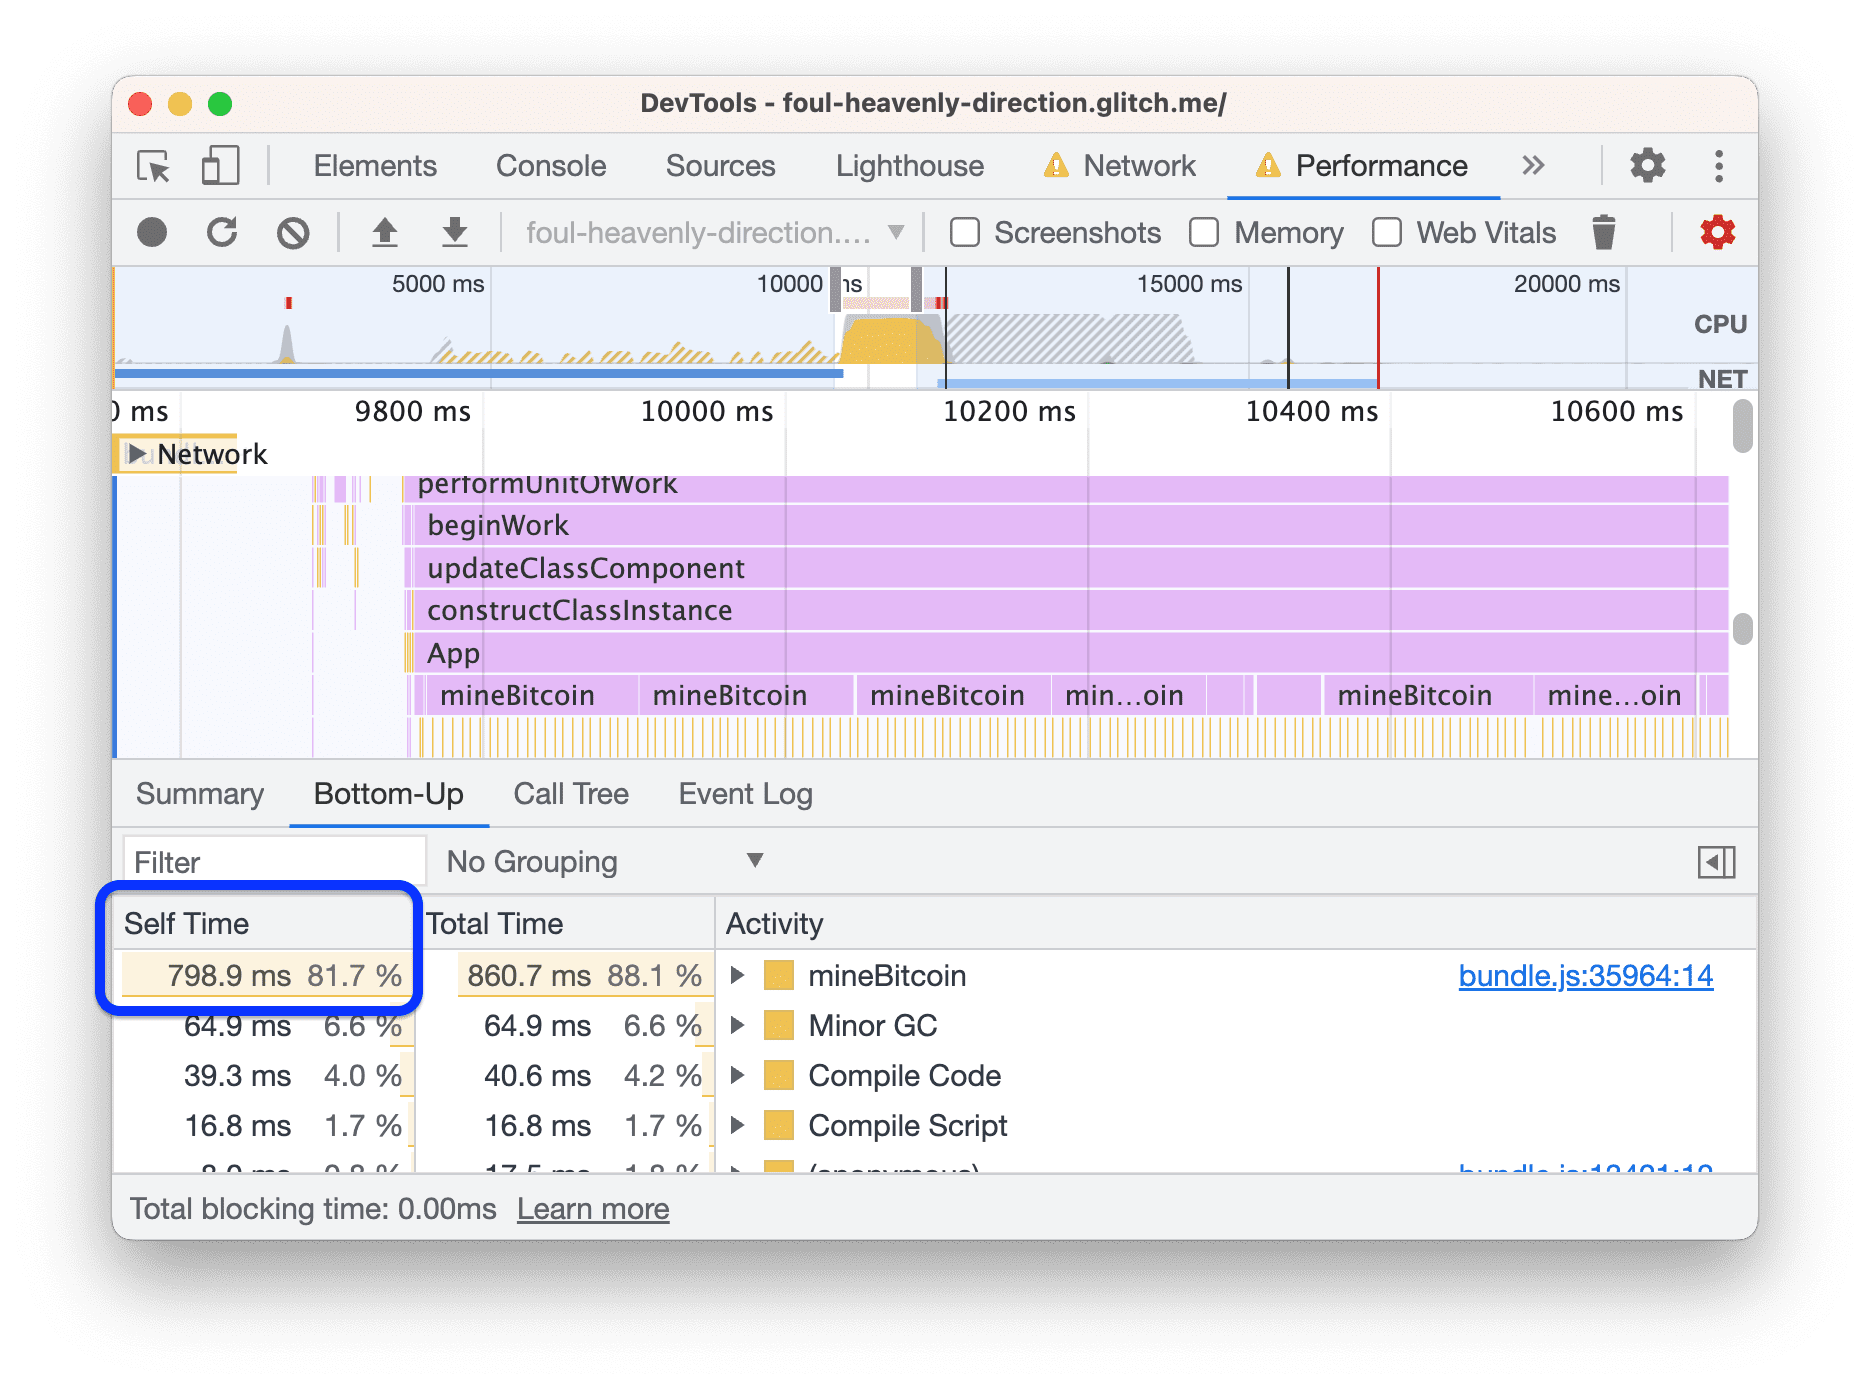
Task: Select the performUnitOfWork flame chart bar
Action: click(x=1066, y=487)
